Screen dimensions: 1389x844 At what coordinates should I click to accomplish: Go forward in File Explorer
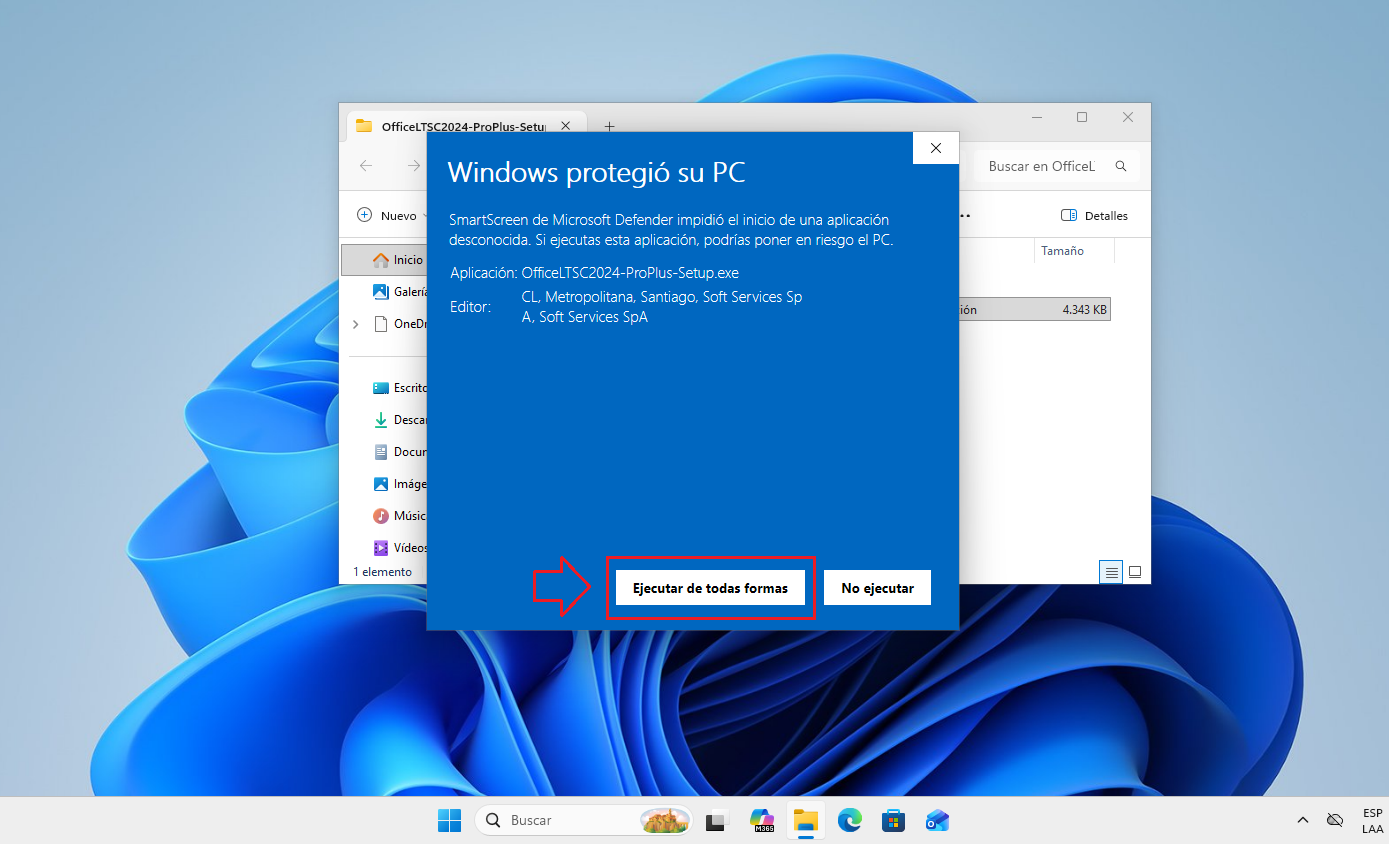click(x=413, y=166)
